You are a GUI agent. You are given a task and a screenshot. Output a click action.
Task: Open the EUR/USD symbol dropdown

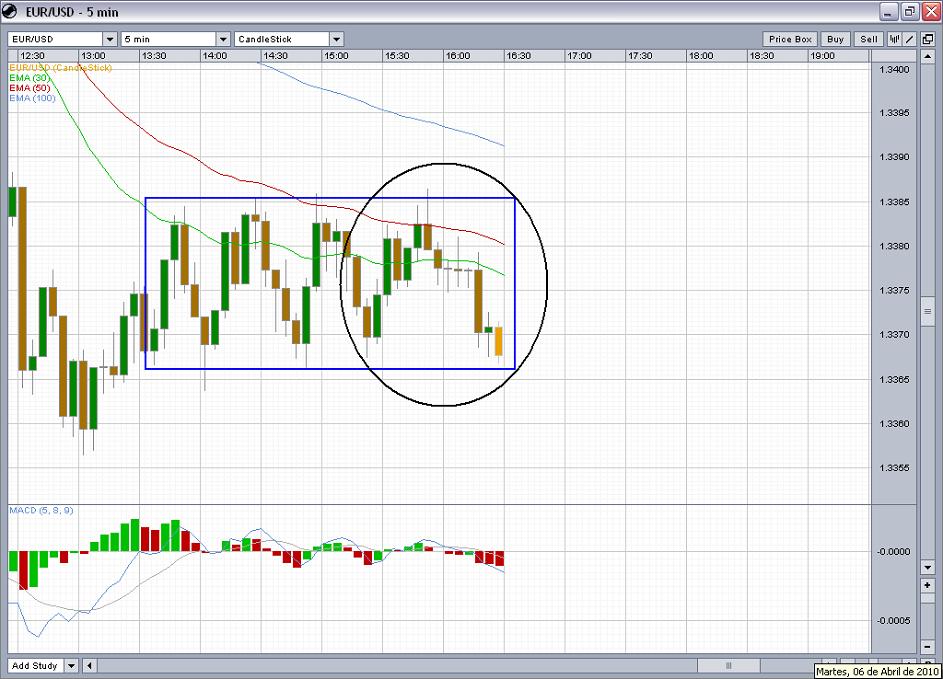coord(110,39)
